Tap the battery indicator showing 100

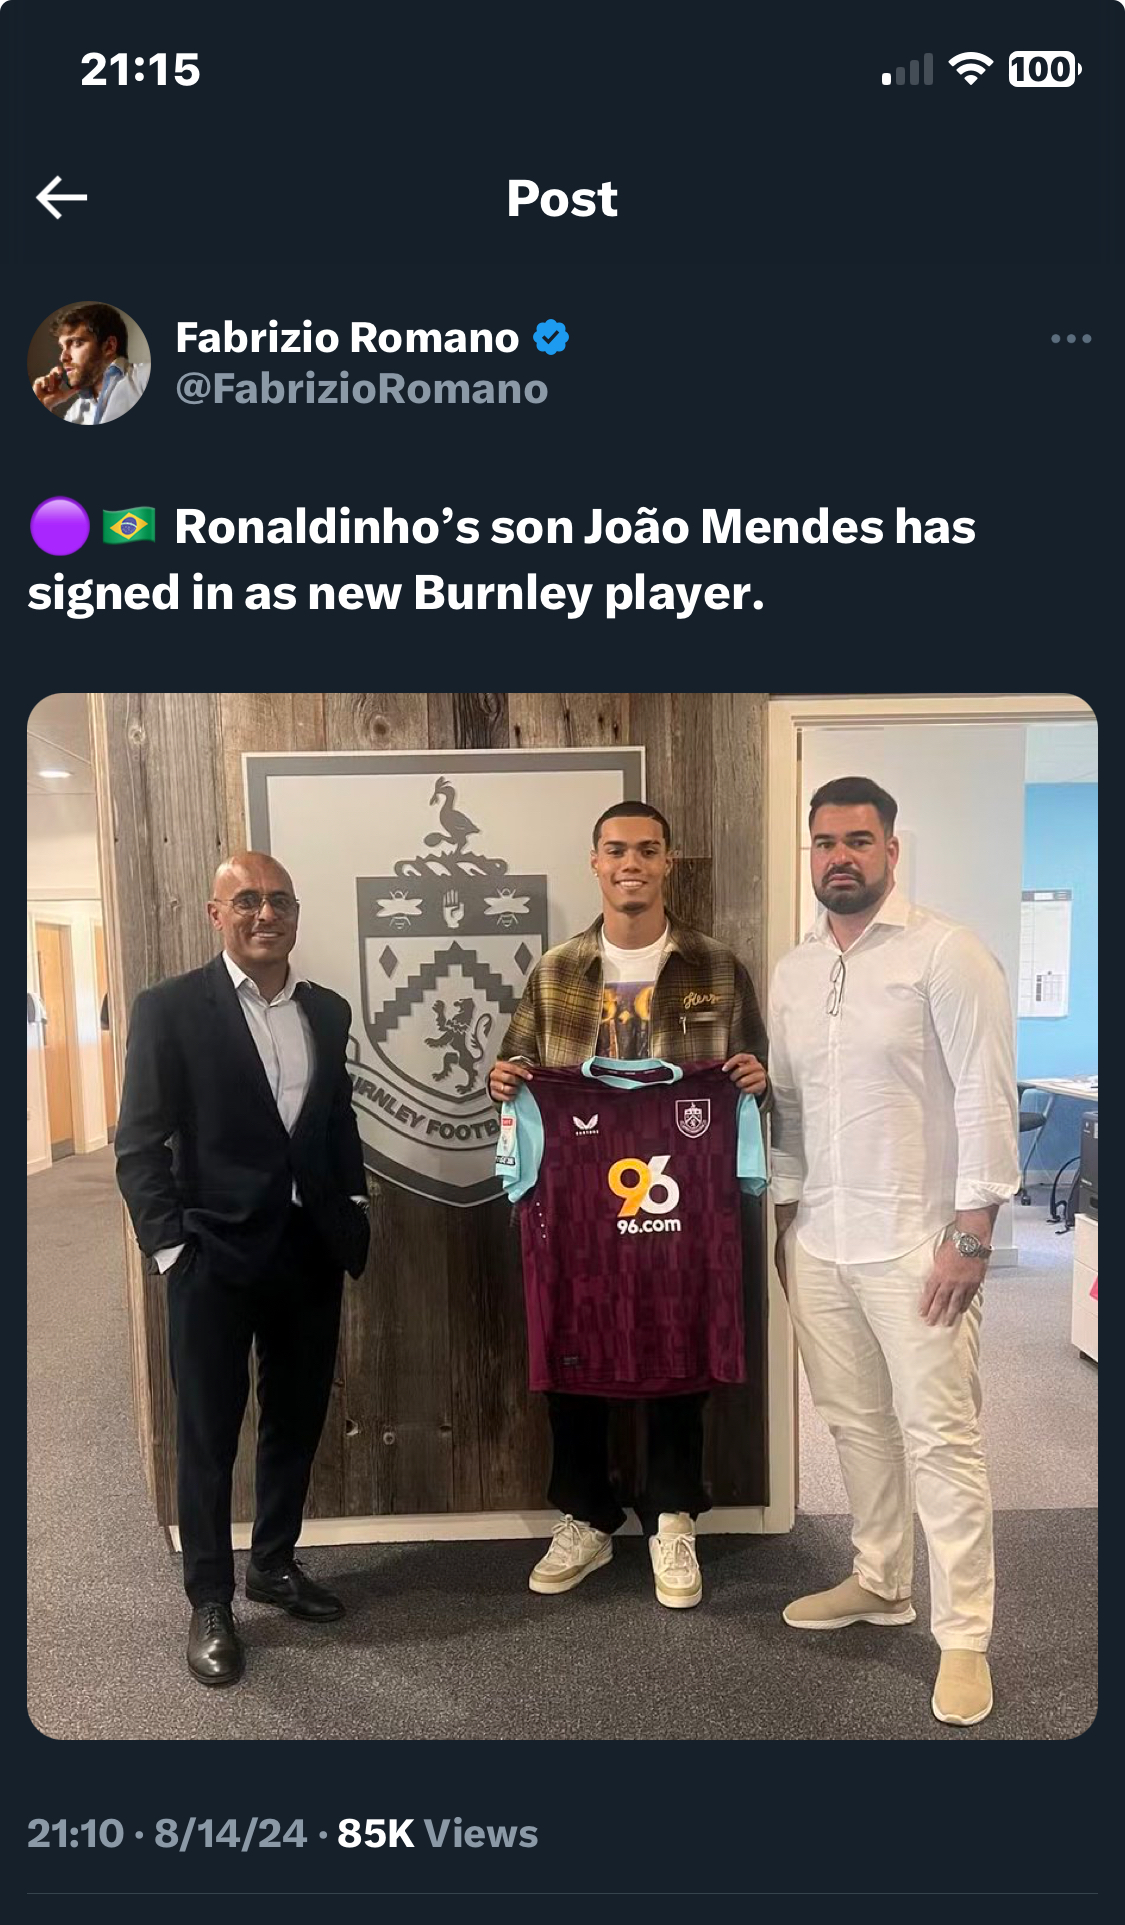click(x=1044, y=69)
